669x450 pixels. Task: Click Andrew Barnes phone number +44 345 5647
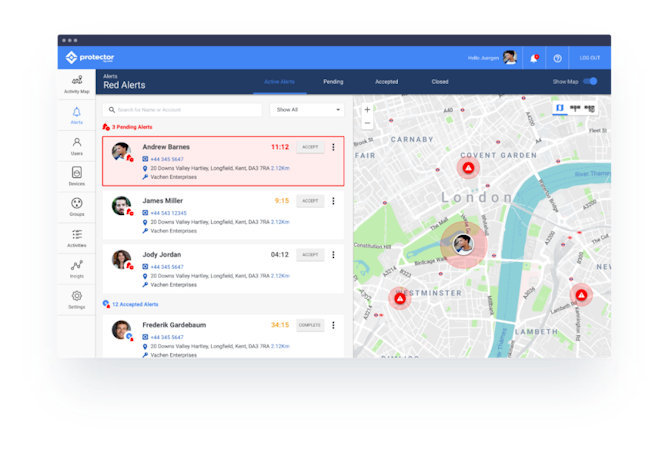[x=167, y=159]
